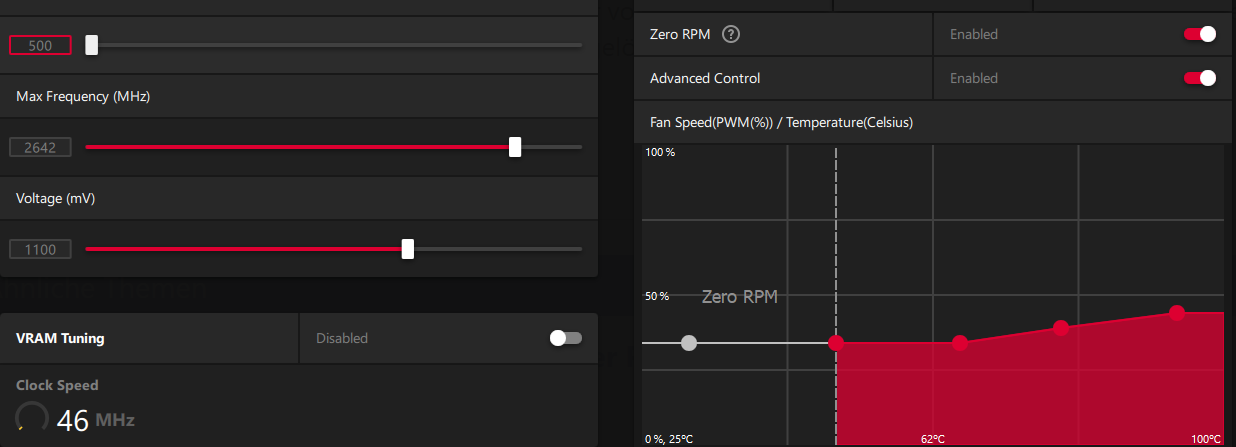Click the Zero RPM setting label
1236x447 pixels.
pyautogui.click(x=680, y=34)
